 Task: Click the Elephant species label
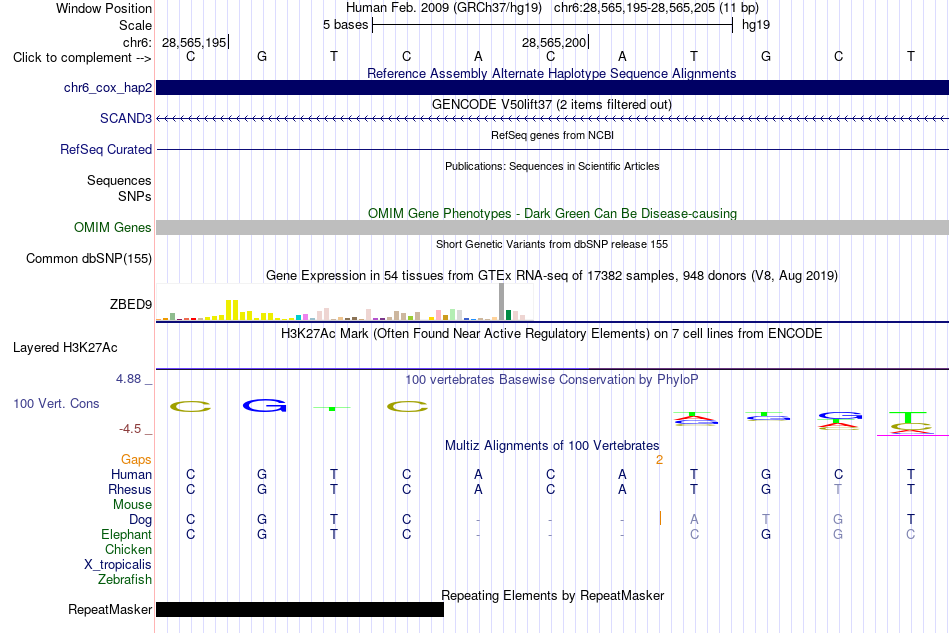click(126, 534)
